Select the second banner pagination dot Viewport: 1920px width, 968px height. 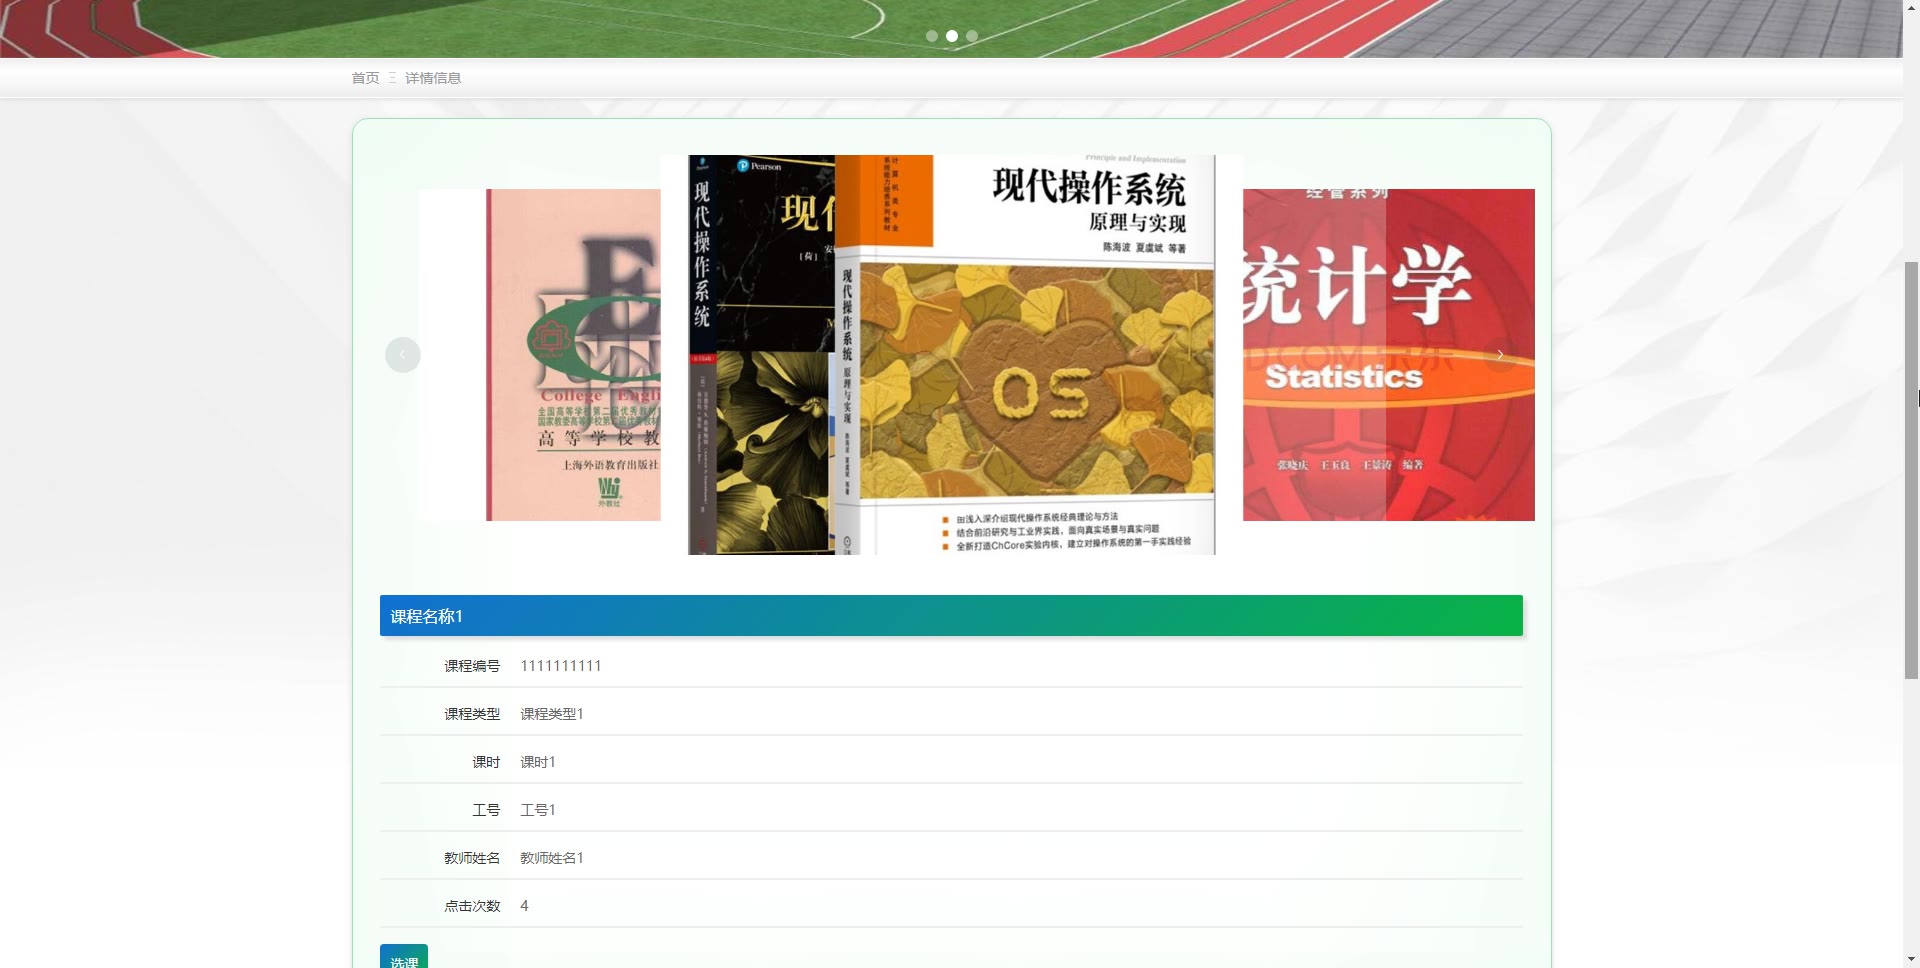click(952, 36)
